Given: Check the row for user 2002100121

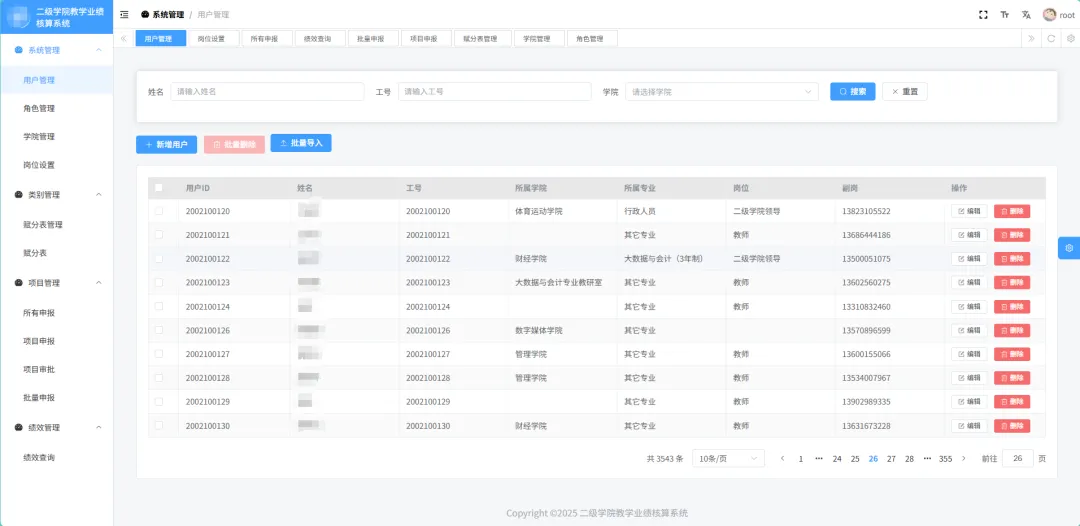Looking at the screenshot, I should point(159,235).
